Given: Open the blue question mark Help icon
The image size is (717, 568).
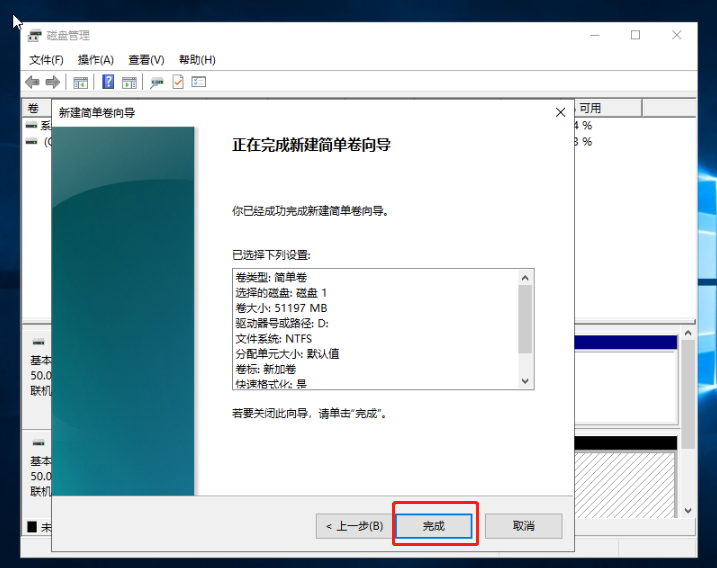Looking at the screenshot, I should (x=108, y=82).
